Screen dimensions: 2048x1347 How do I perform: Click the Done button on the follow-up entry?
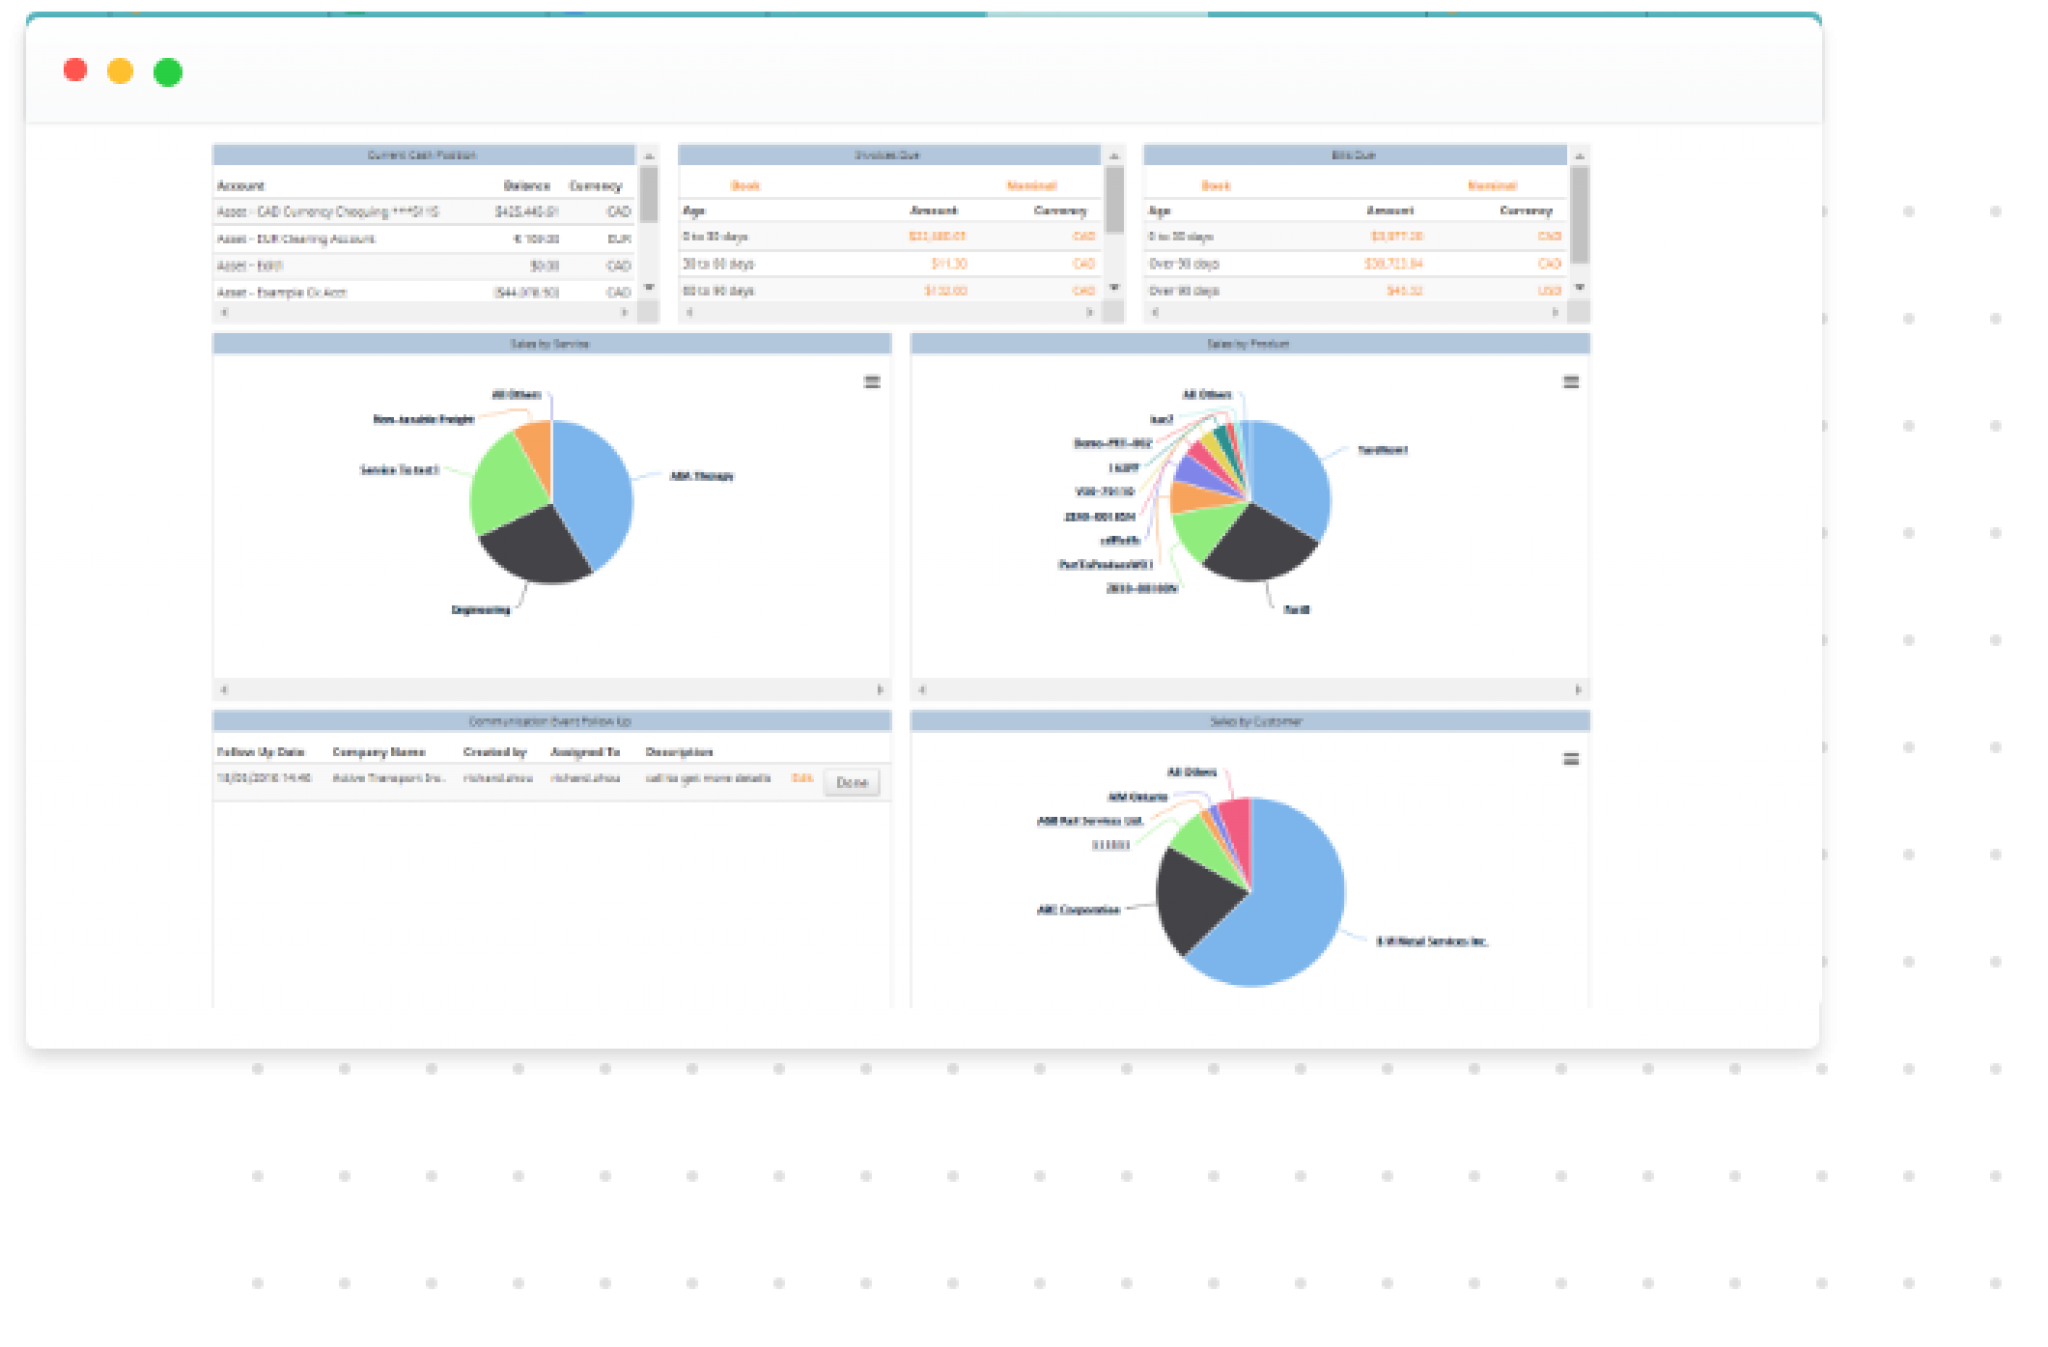pyautogui.click(x=850, y=783)
